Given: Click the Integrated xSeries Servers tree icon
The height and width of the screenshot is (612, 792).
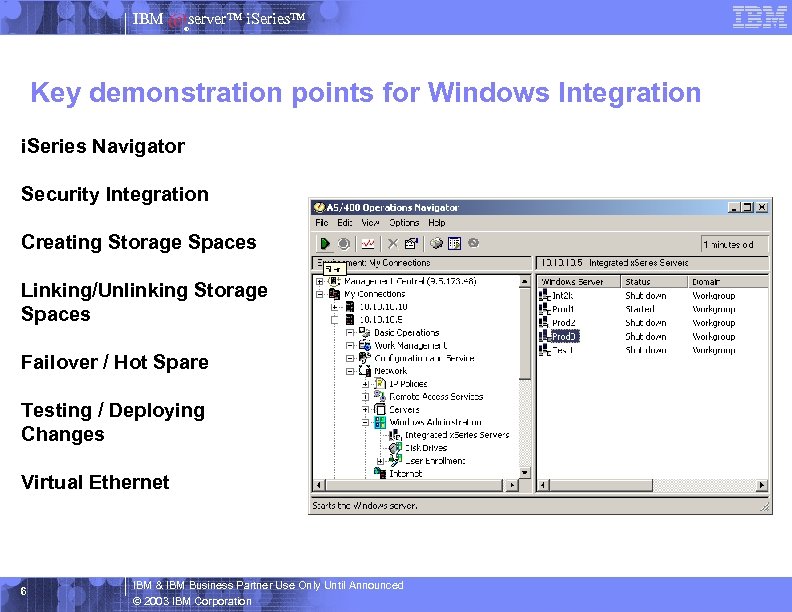Looking at the screenshot, I should [x=395, y=435].
